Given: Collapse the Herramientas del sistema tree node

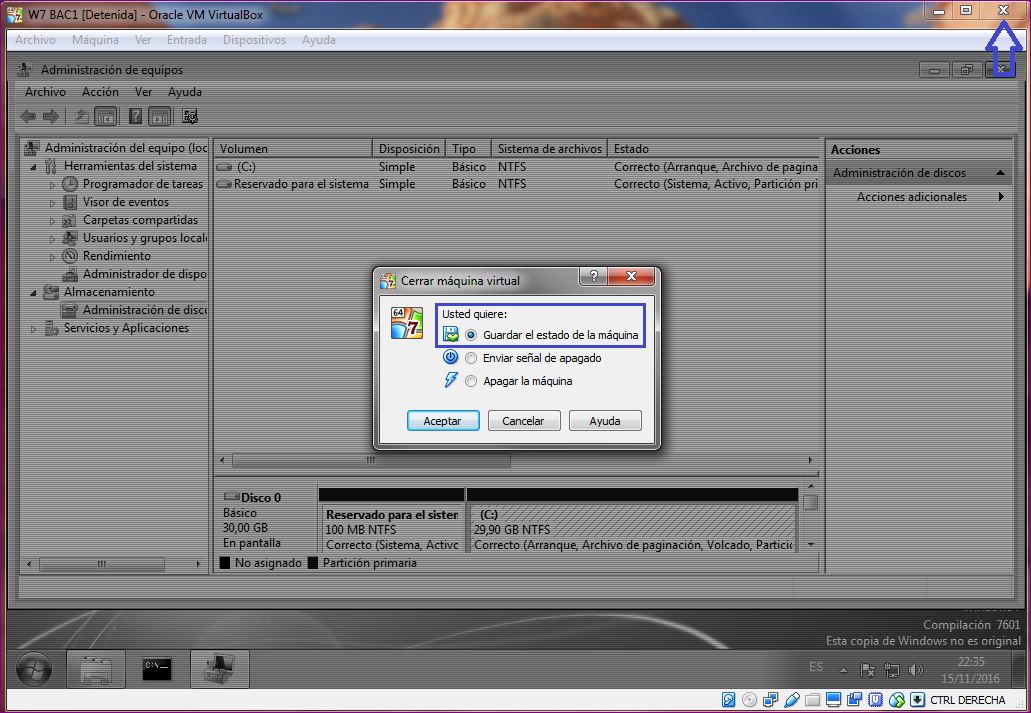Looking at the screenshot, I should 34,167.
